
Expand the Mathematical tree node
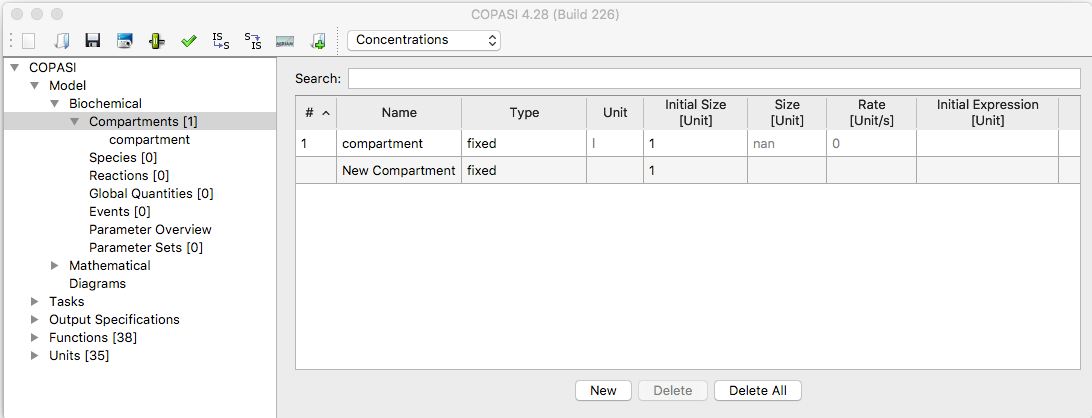click(54, 265)
